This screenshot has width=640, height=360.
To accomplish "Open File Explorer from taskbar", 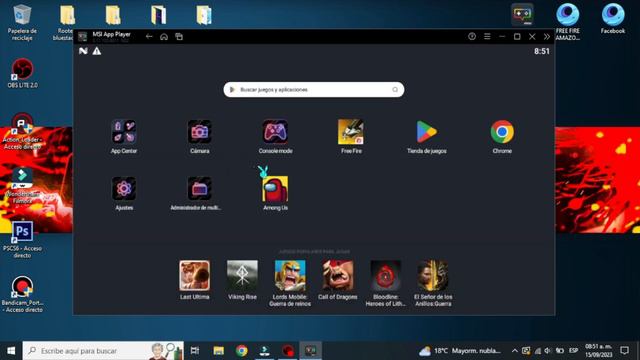I will point(219,351).
